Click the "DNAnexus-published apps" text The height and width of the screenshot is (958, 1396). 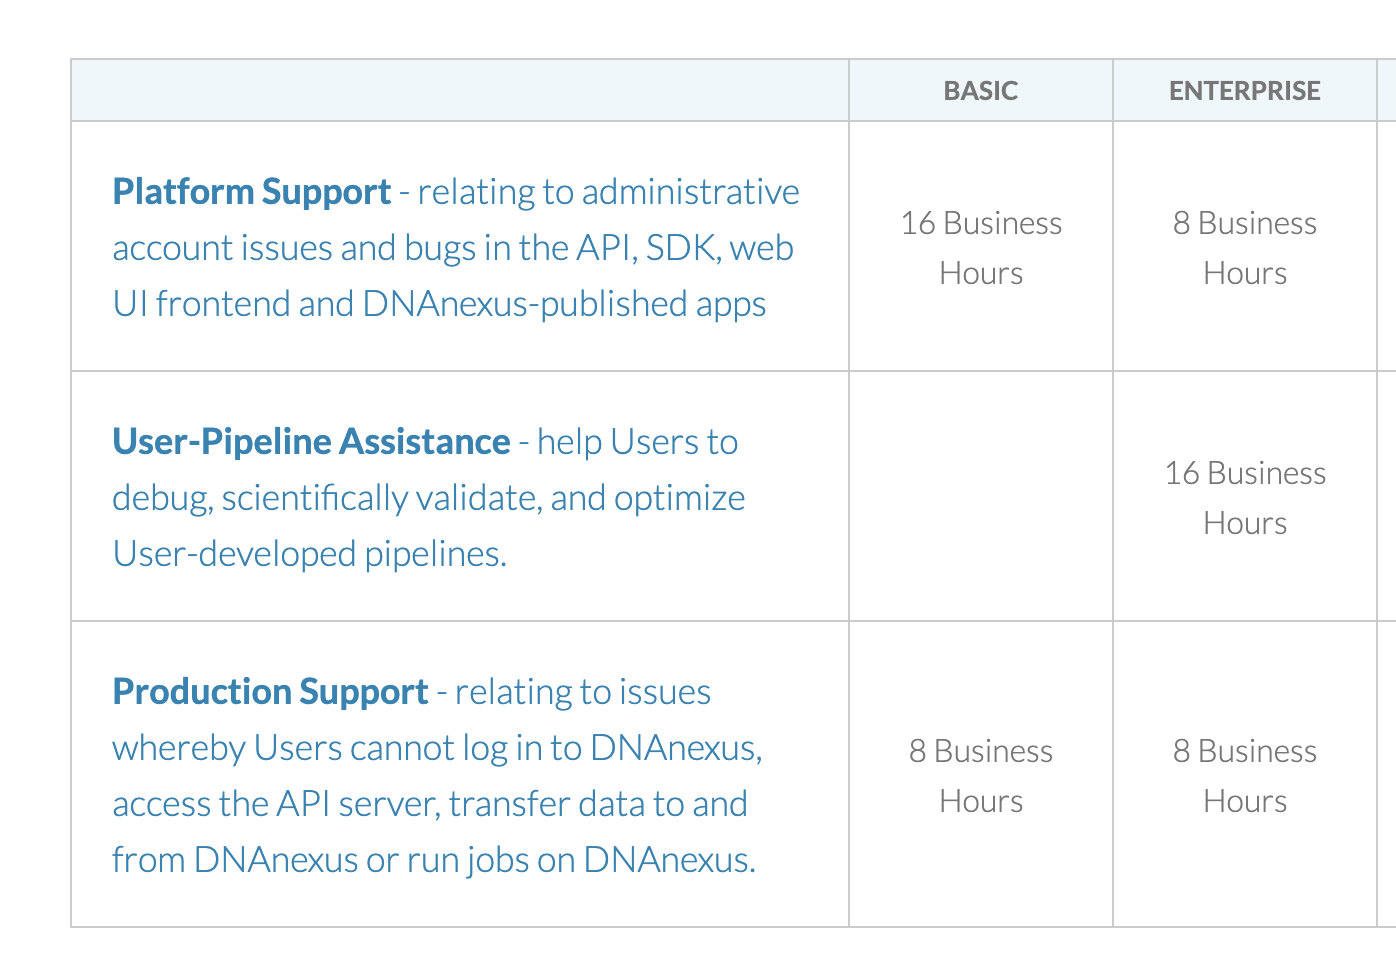(x=564, y=304)
